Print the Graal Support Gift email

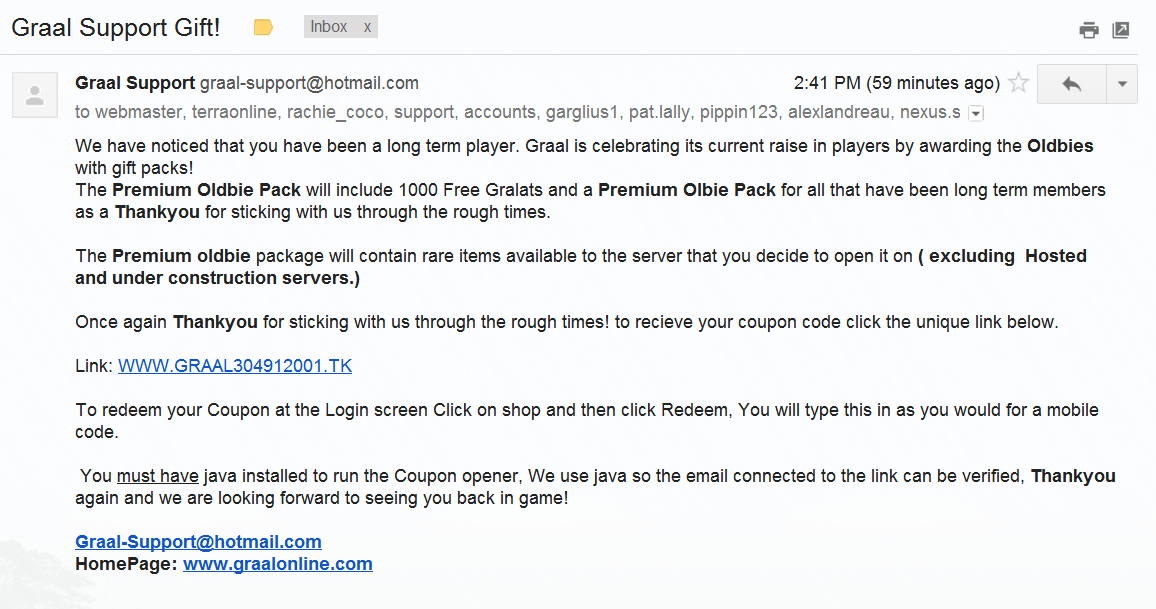[x=1089, y=30]
